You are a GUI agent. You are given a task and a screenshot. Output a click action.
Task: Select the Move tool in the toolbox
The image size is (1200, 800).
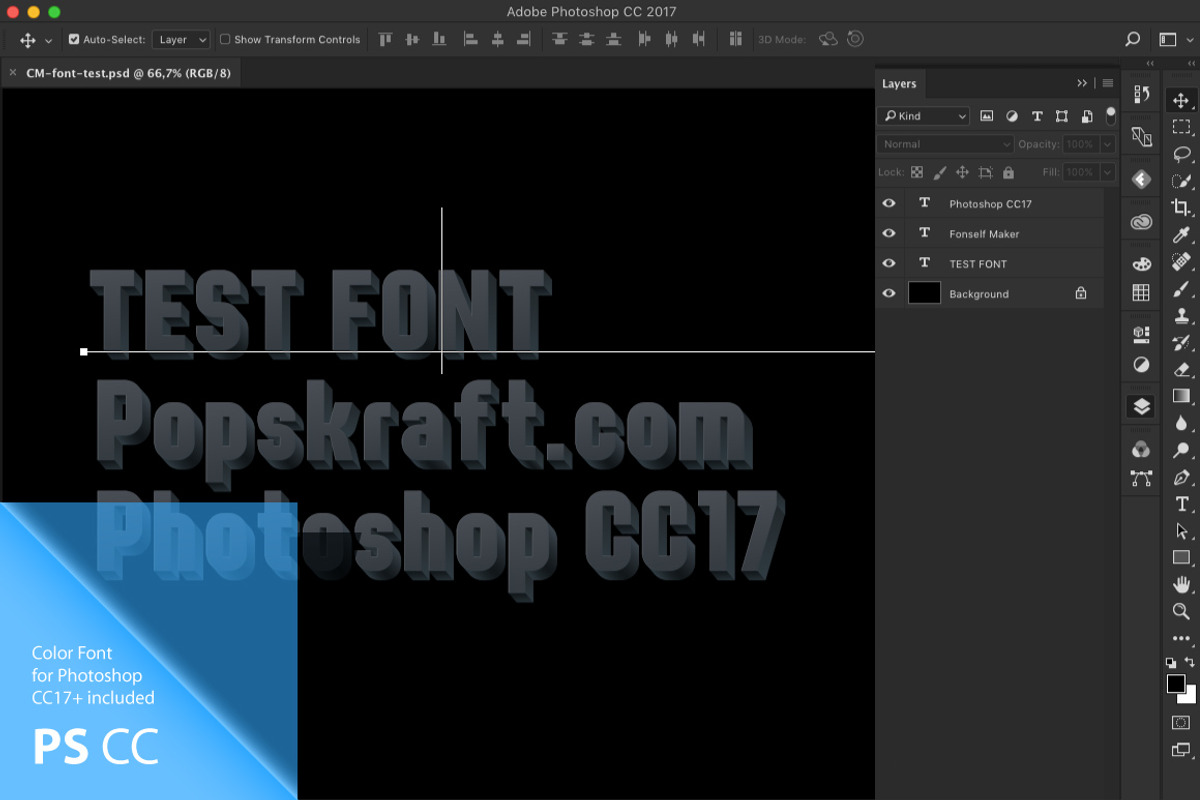pos(1181,101)
